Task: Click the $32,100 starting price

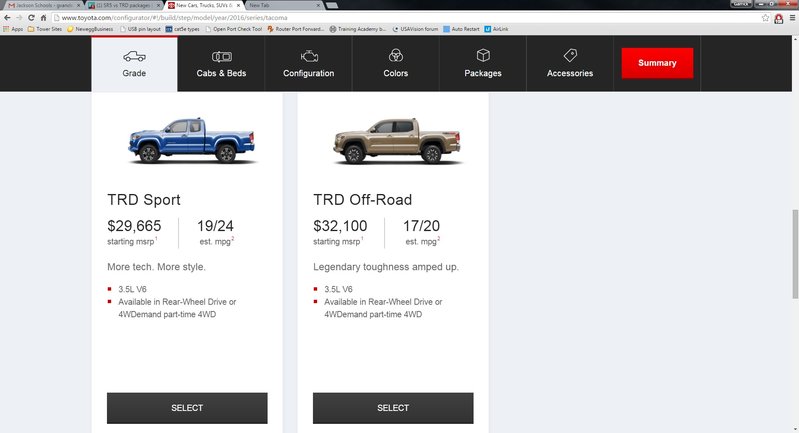Action: point(340,226)
